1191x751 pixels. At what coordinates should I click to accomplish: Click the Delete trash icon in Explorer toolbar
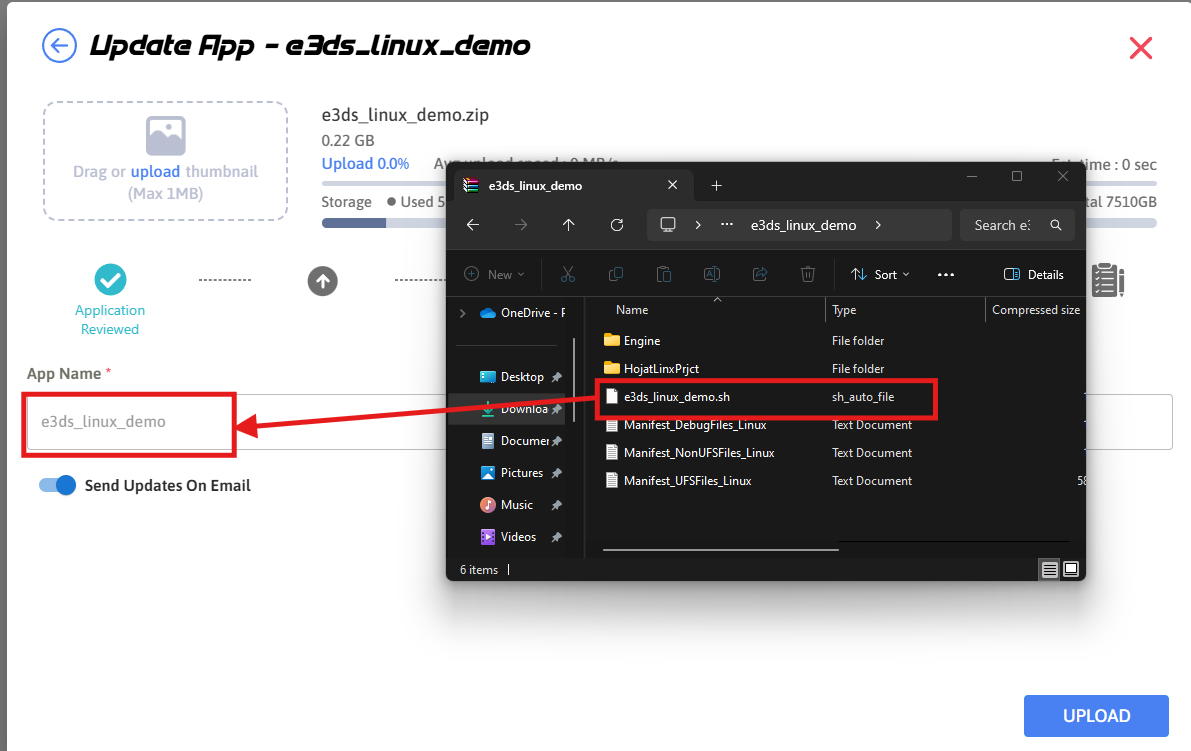(808, 274)
